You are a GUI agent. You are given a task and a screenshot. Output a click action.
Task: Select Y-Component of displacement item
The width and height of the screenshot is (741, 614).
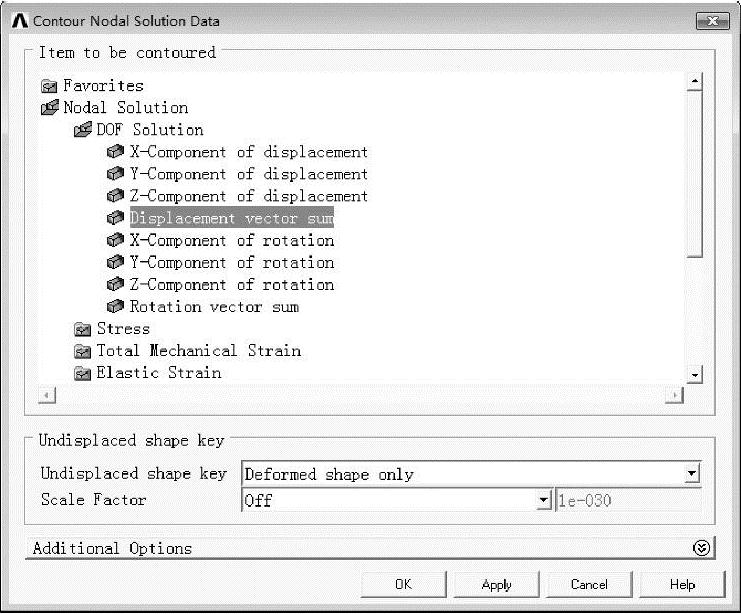coord(249,174)
